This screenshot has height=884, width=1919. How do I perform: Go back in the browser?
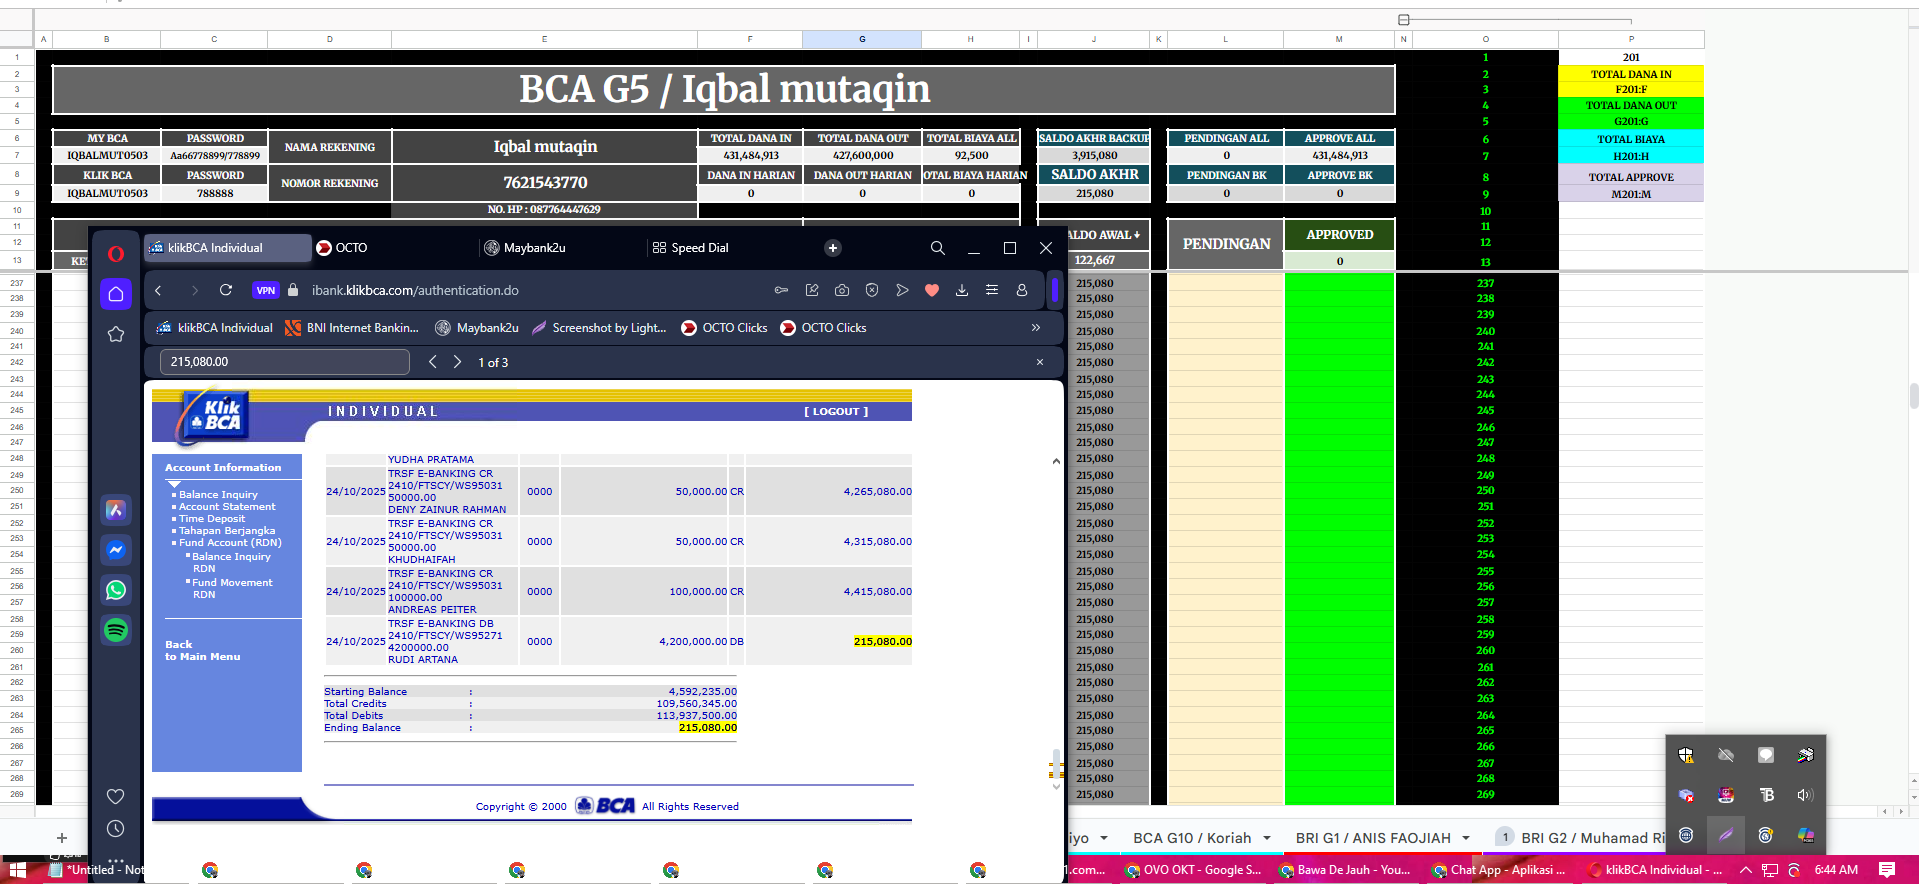click(x=158, y=290)
